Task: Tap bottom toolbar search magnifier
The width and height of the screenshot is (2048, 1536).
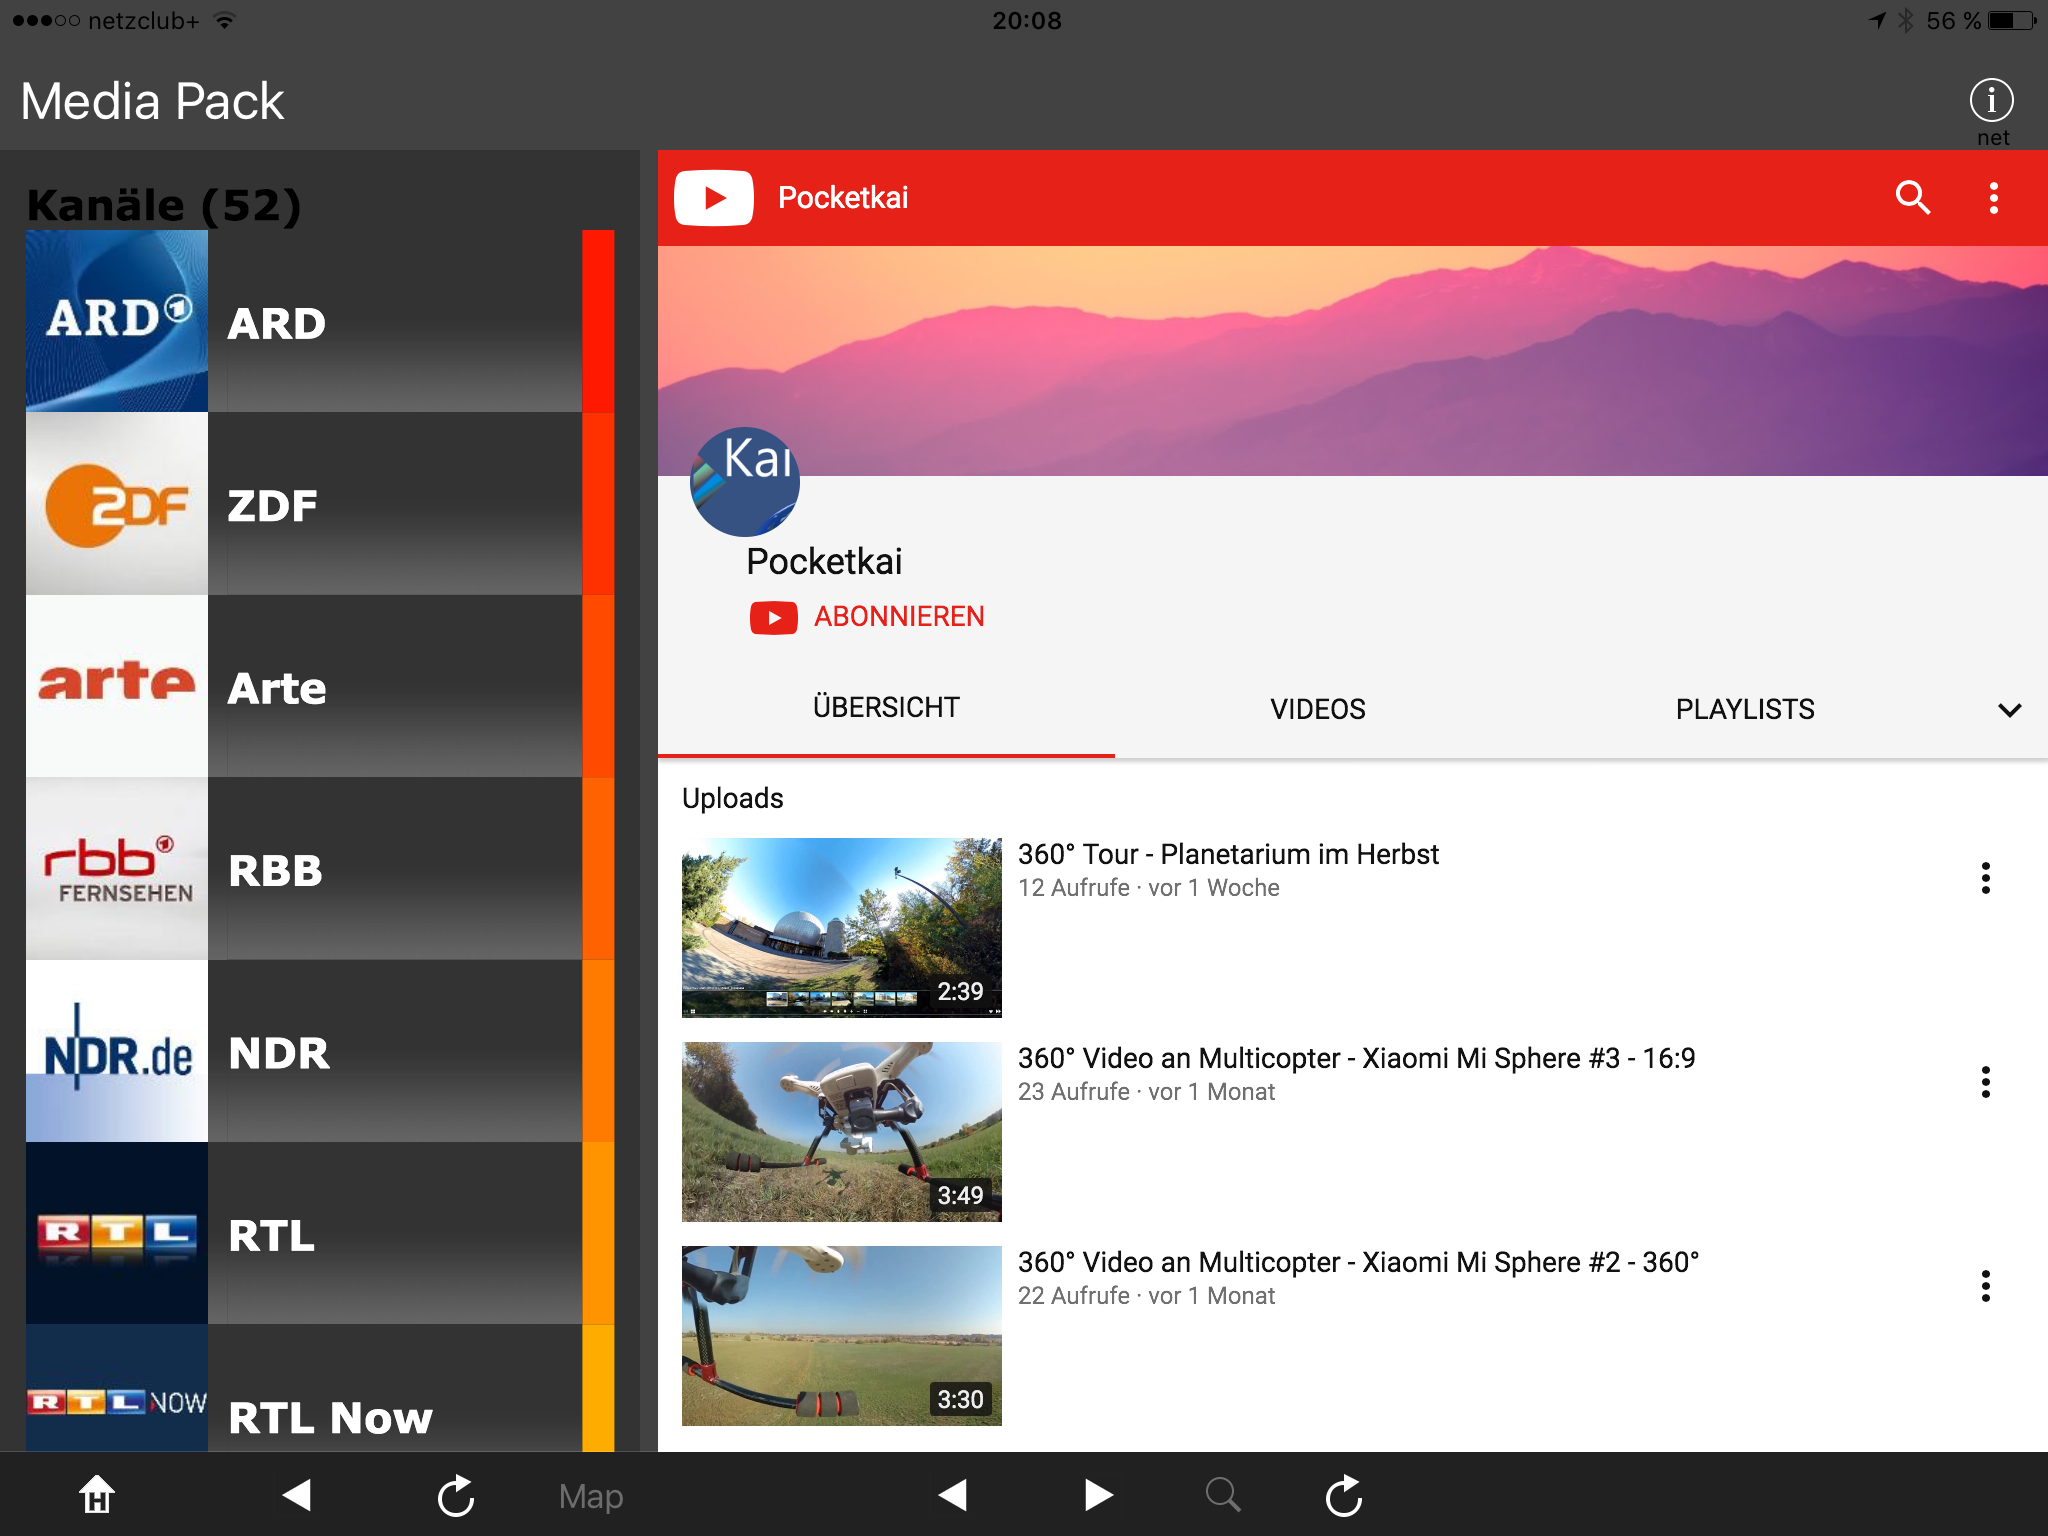Action: coord(1222,1495)
